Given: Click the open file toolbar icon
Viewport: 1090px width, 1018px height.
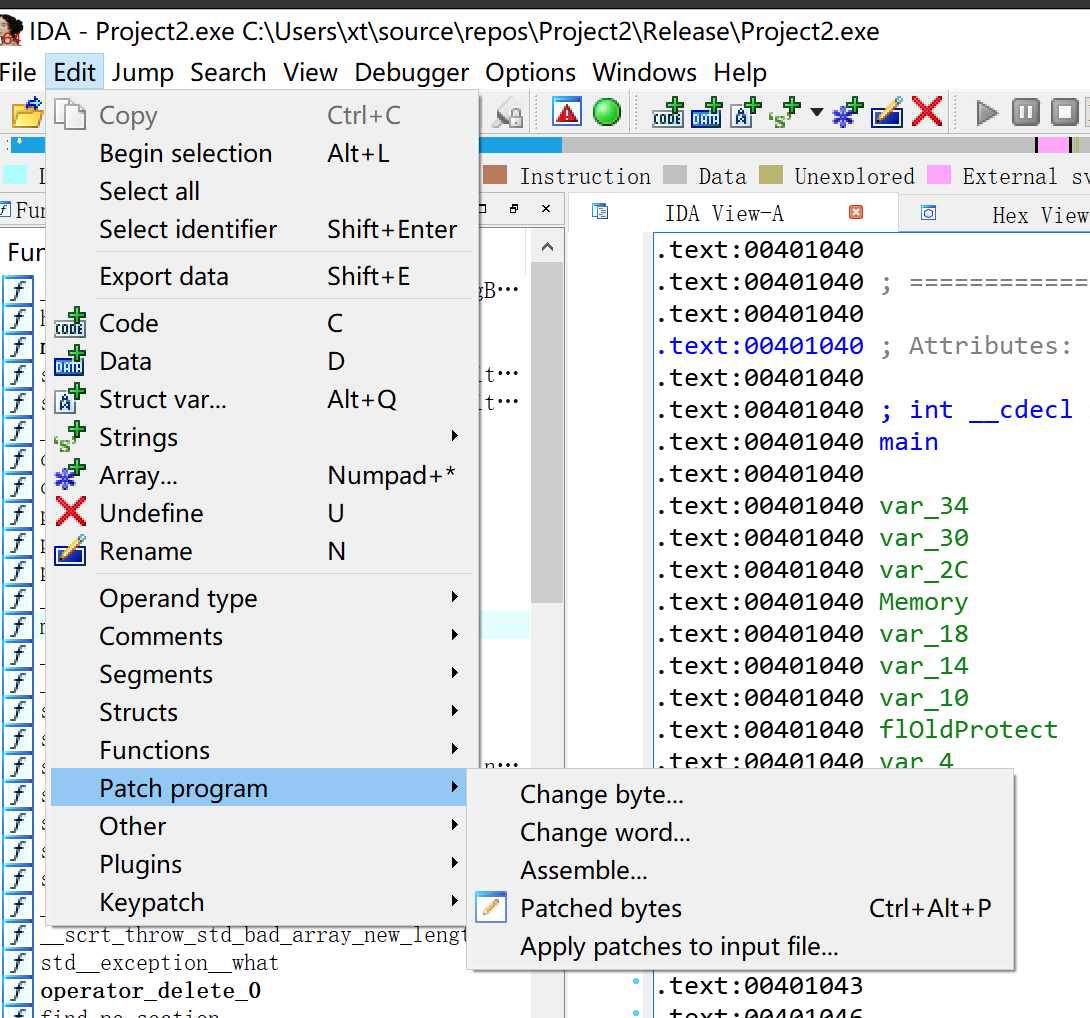Looking at the screenshot, I should 26,113.
